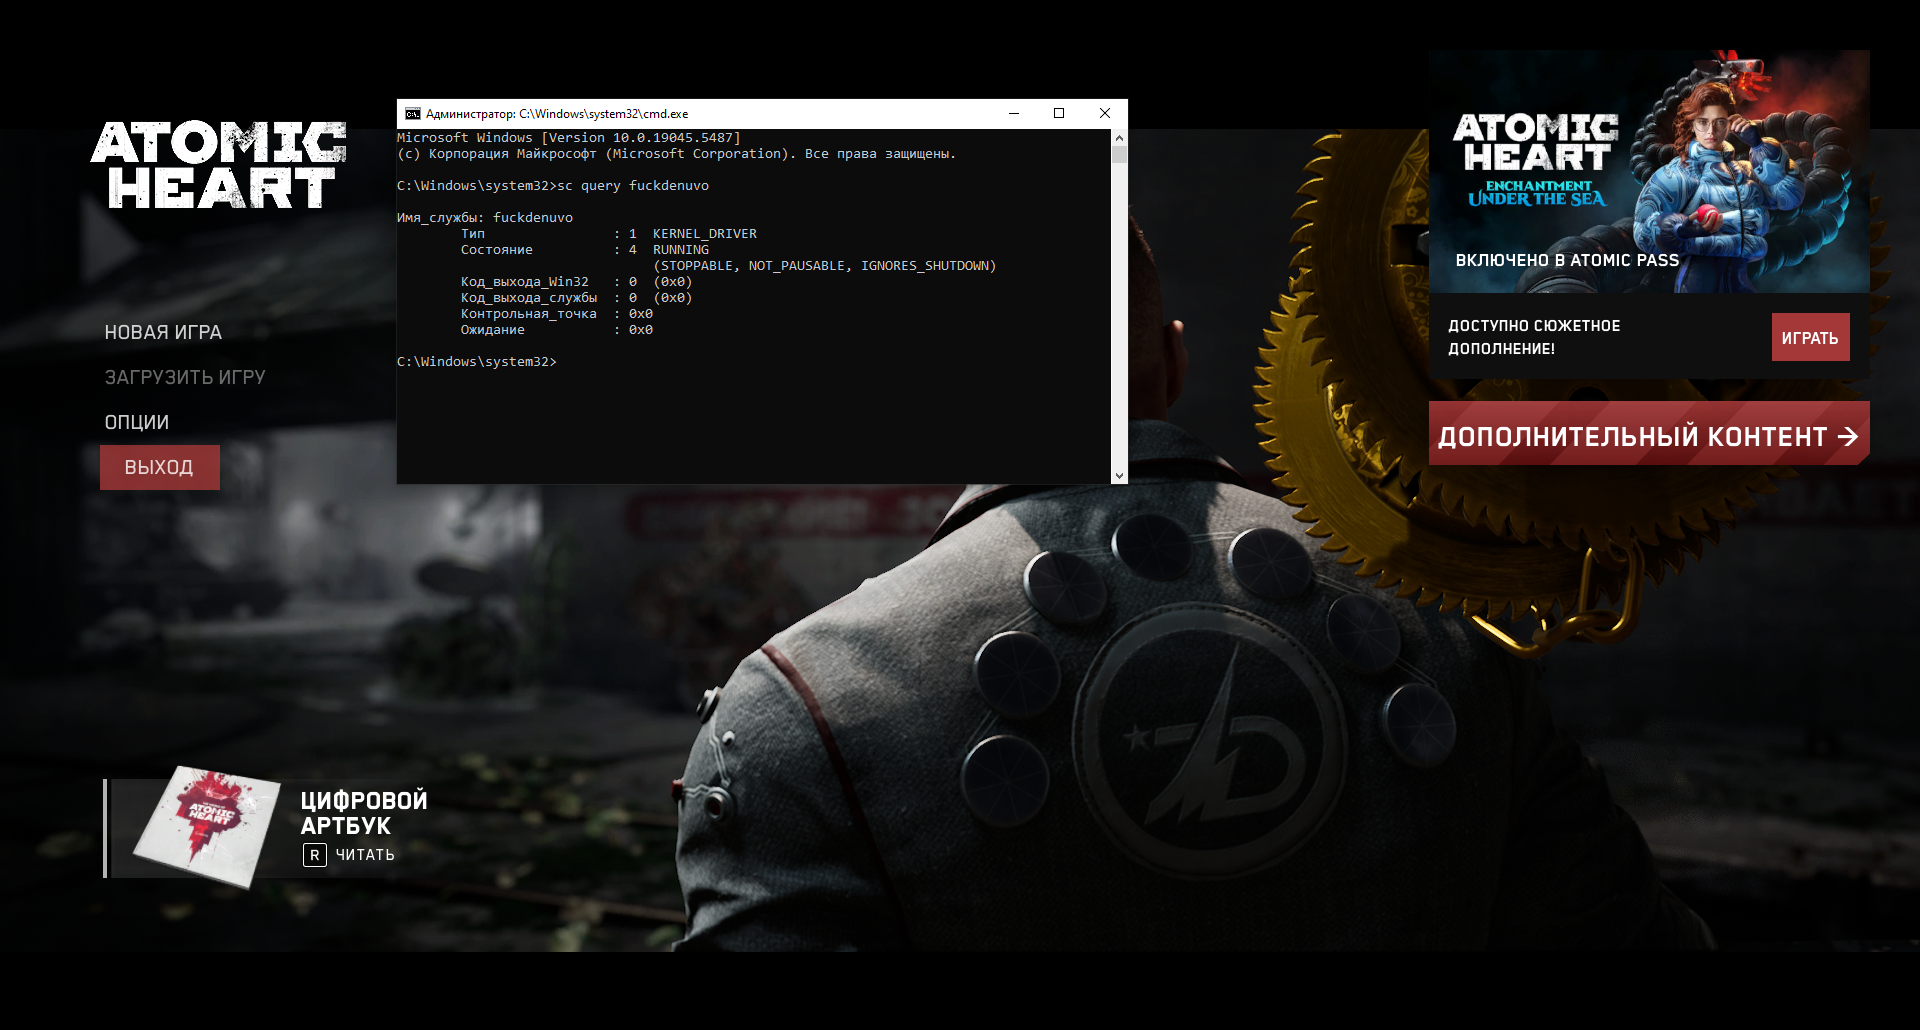Click the Имя_службы service name line
1920x1030 pixels.
(485, 218)
